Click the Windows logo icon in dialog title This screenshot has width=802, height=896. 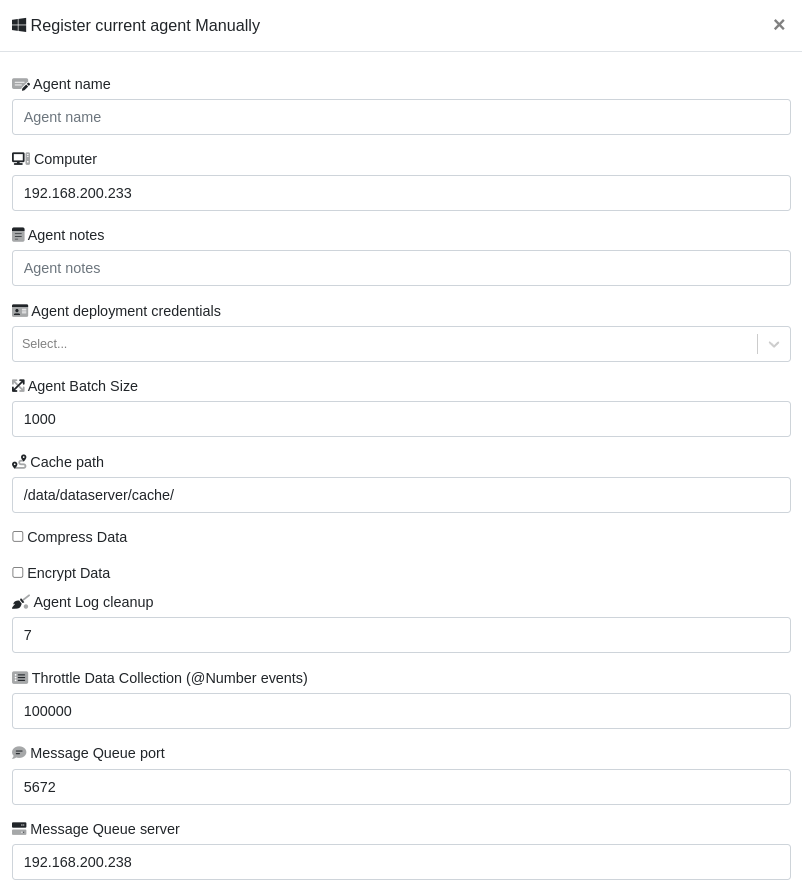19,25
